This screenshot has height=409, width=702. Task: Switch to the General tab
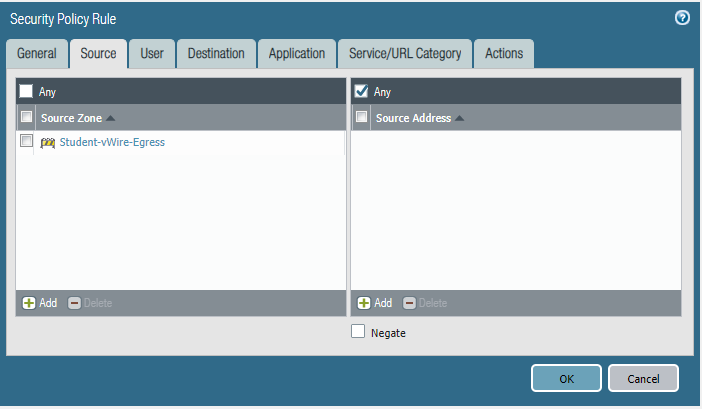pyautogui.click(x=37, y=54)
